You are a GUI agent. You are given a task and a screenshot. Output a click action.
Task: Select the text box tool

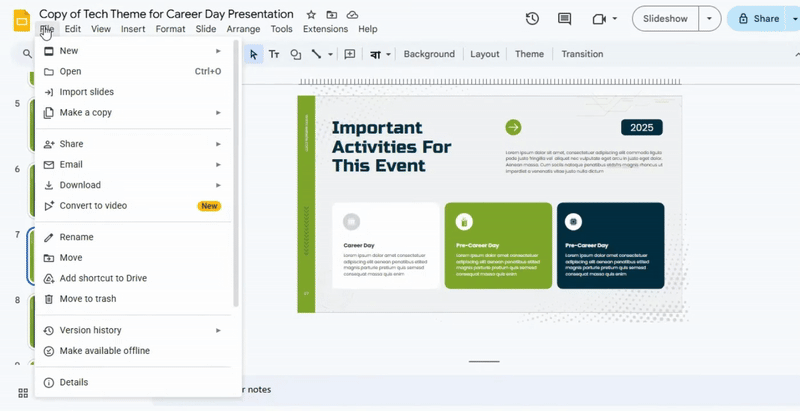tap(274, 54)
